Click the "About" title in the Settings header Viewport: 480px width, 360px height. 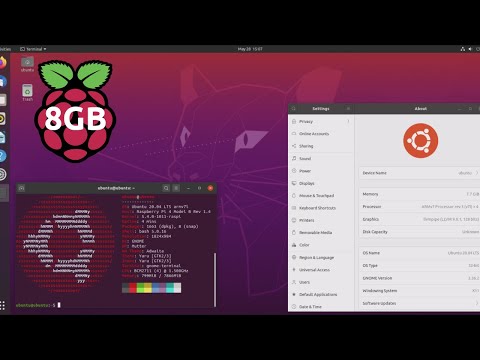pos(421,109)
